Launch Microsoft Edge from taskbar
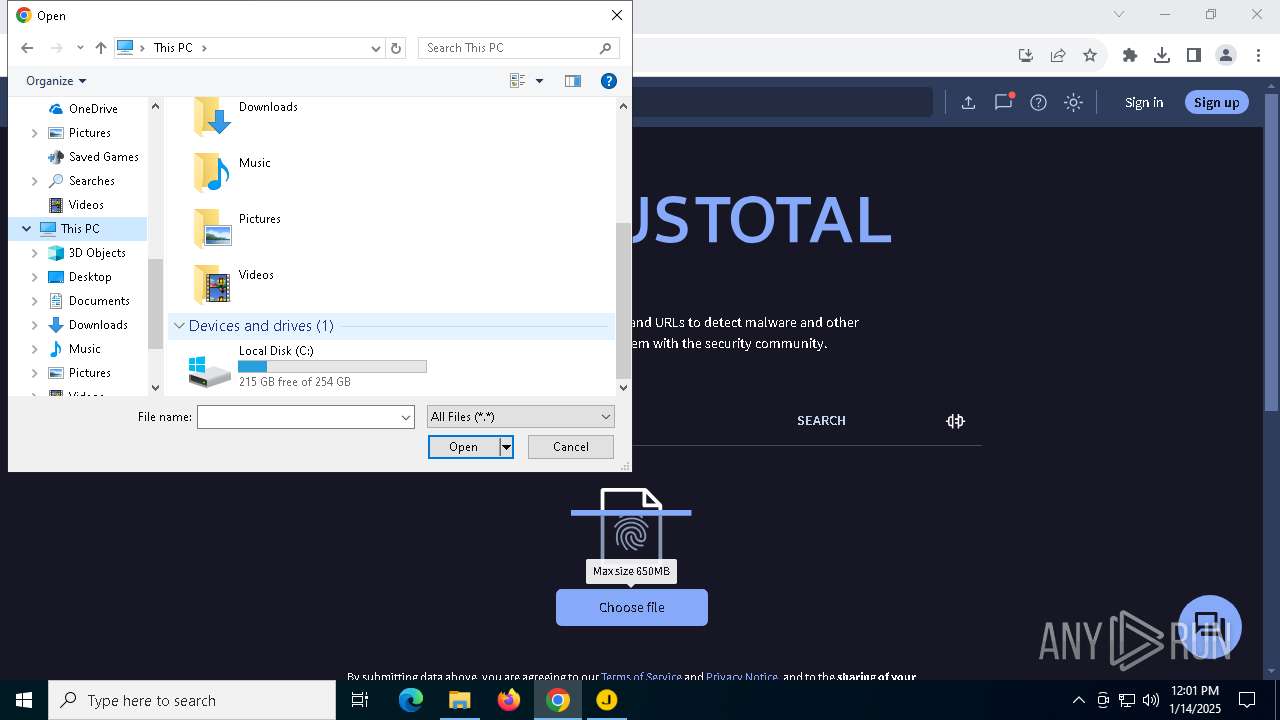 tap(411, 700)
